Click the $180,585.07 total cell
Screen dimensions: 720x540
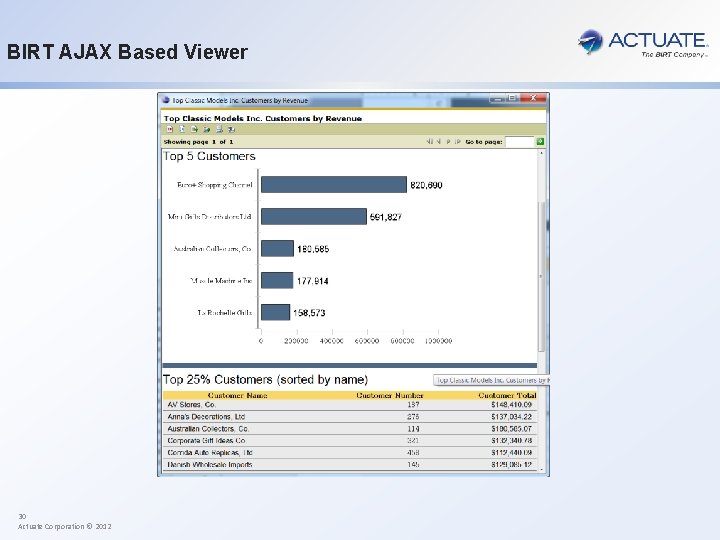[x=511, y=428]
